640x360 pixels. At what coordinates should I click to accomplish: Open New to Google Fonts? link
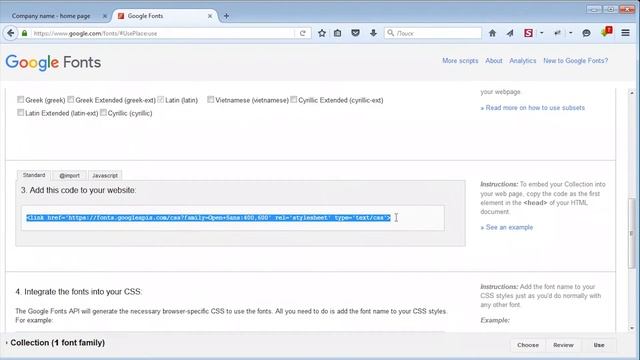[576, 61]
